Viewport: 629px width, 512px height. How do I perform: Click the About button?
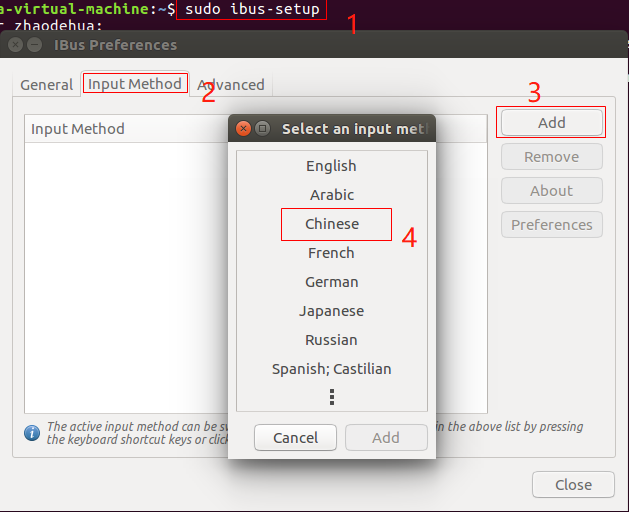point(552,191)
